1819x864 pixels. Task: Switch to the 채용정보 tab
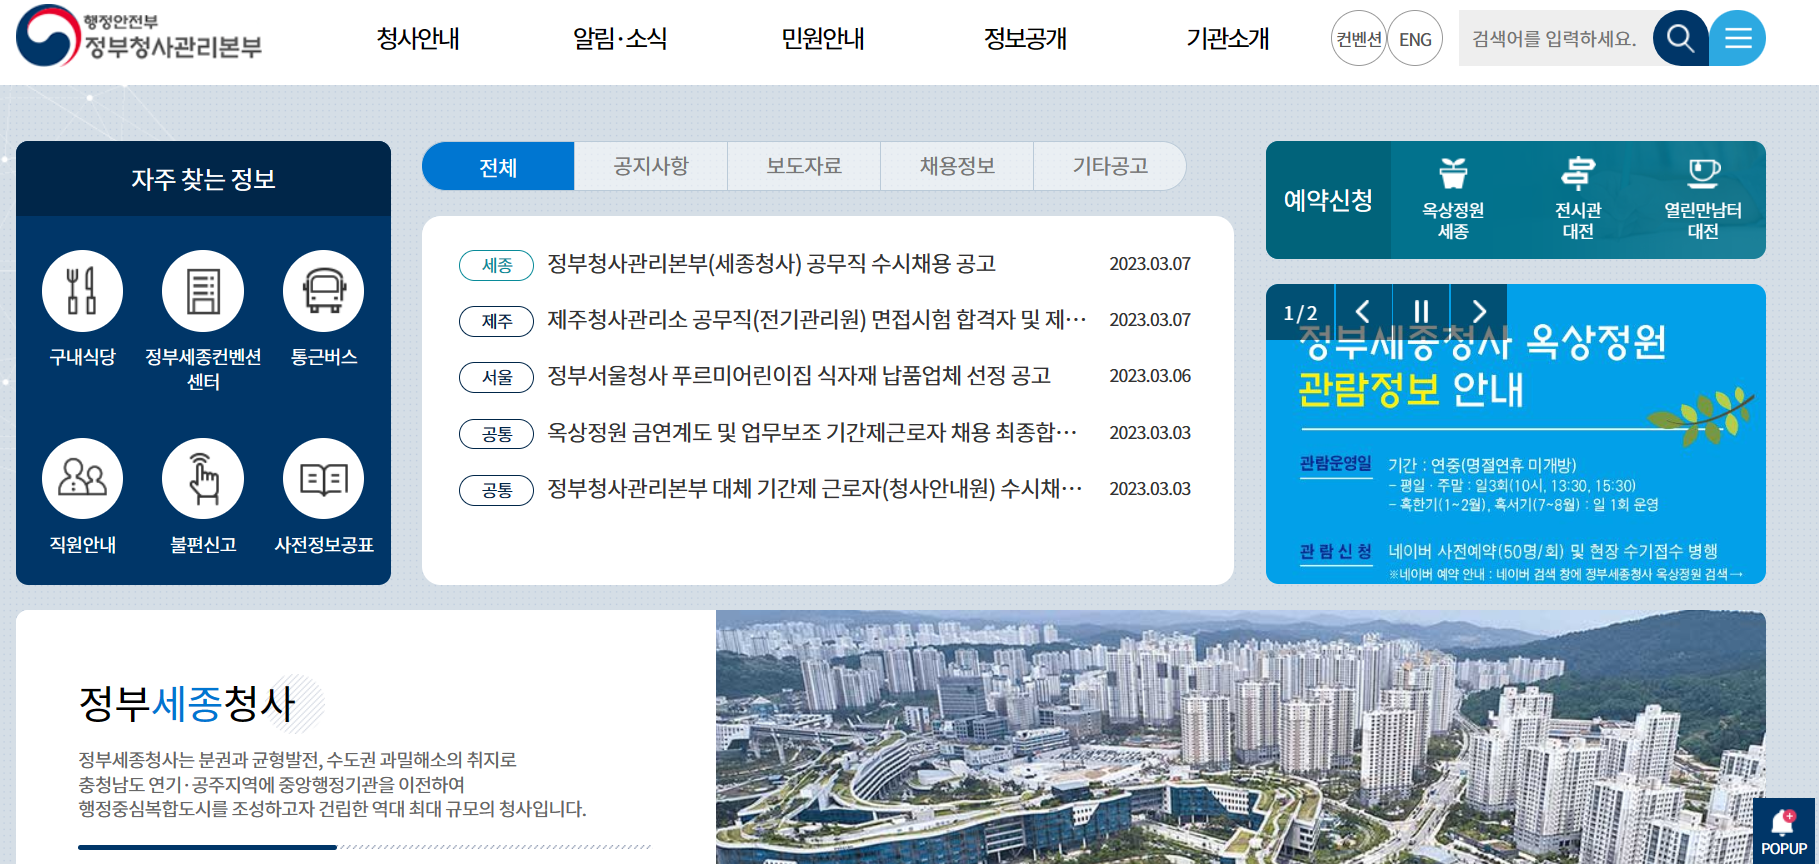(x=957, y=166)
